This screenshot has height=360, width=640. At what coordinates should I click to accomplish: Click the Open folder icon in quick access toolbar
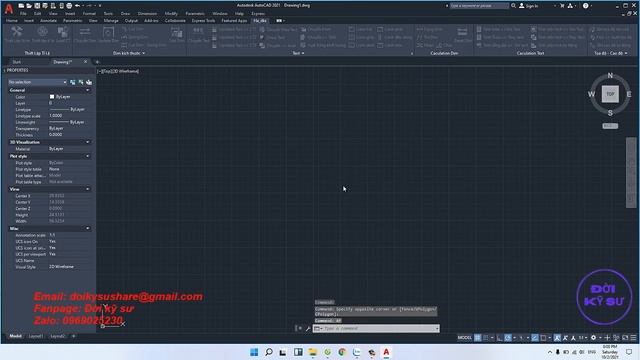click(29, 6)
